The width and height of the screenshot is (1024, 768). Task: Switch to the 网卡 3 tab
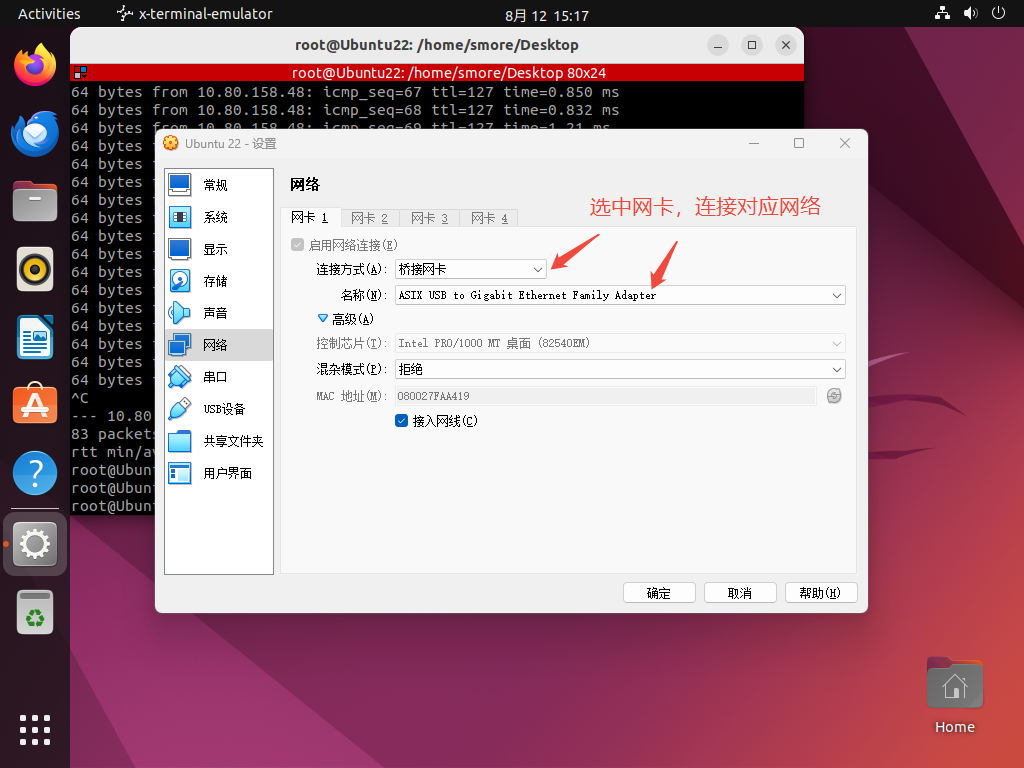430,218
